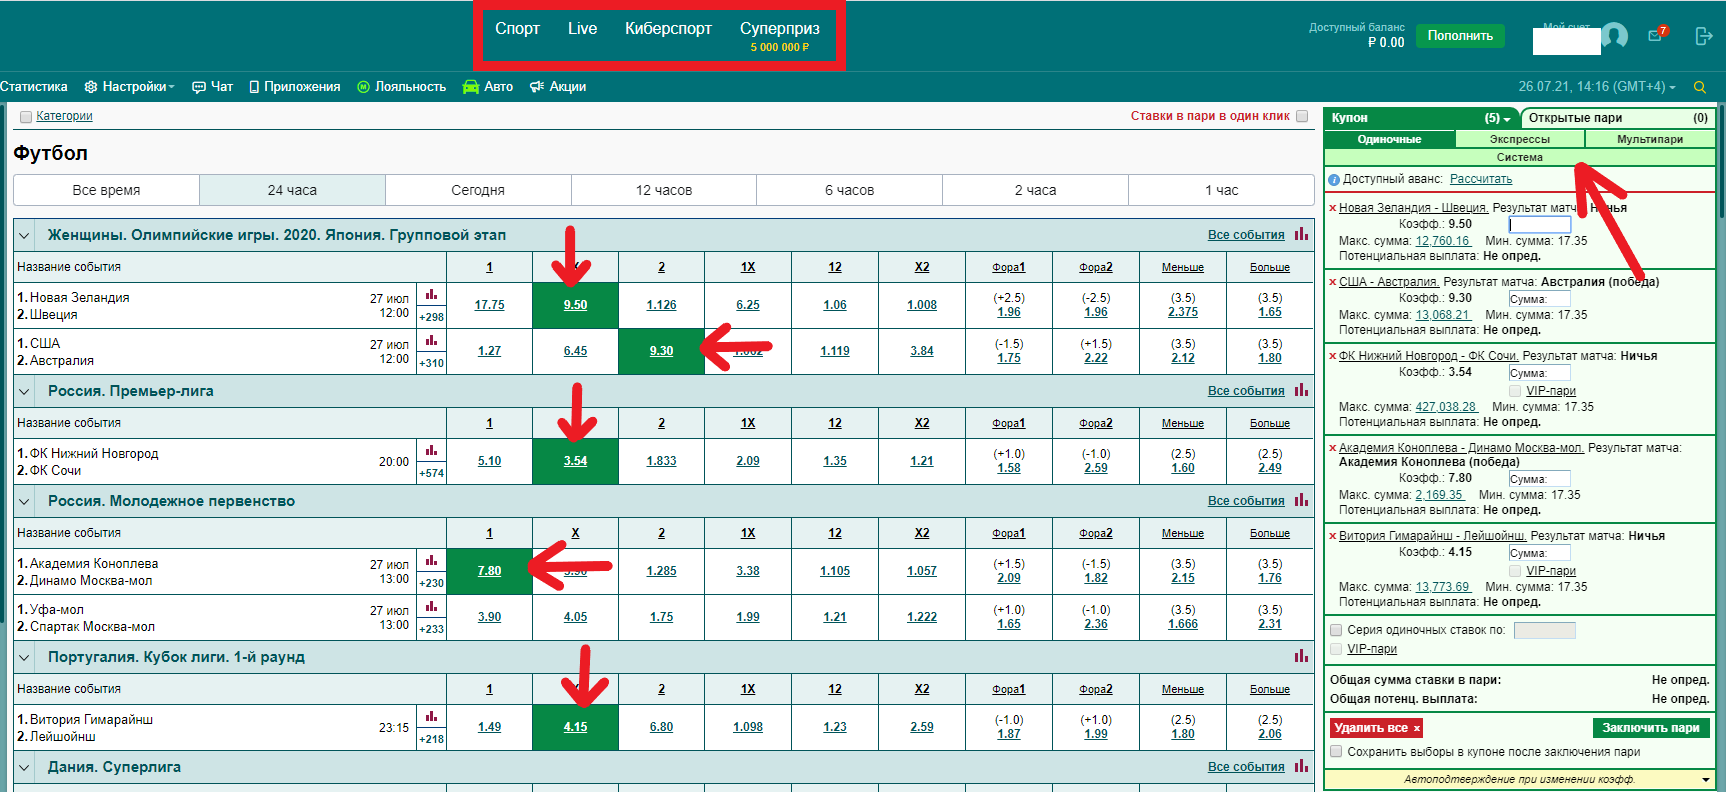
Task: Open Olympic women's tournament chart icon
Action: coord(1301,234)
